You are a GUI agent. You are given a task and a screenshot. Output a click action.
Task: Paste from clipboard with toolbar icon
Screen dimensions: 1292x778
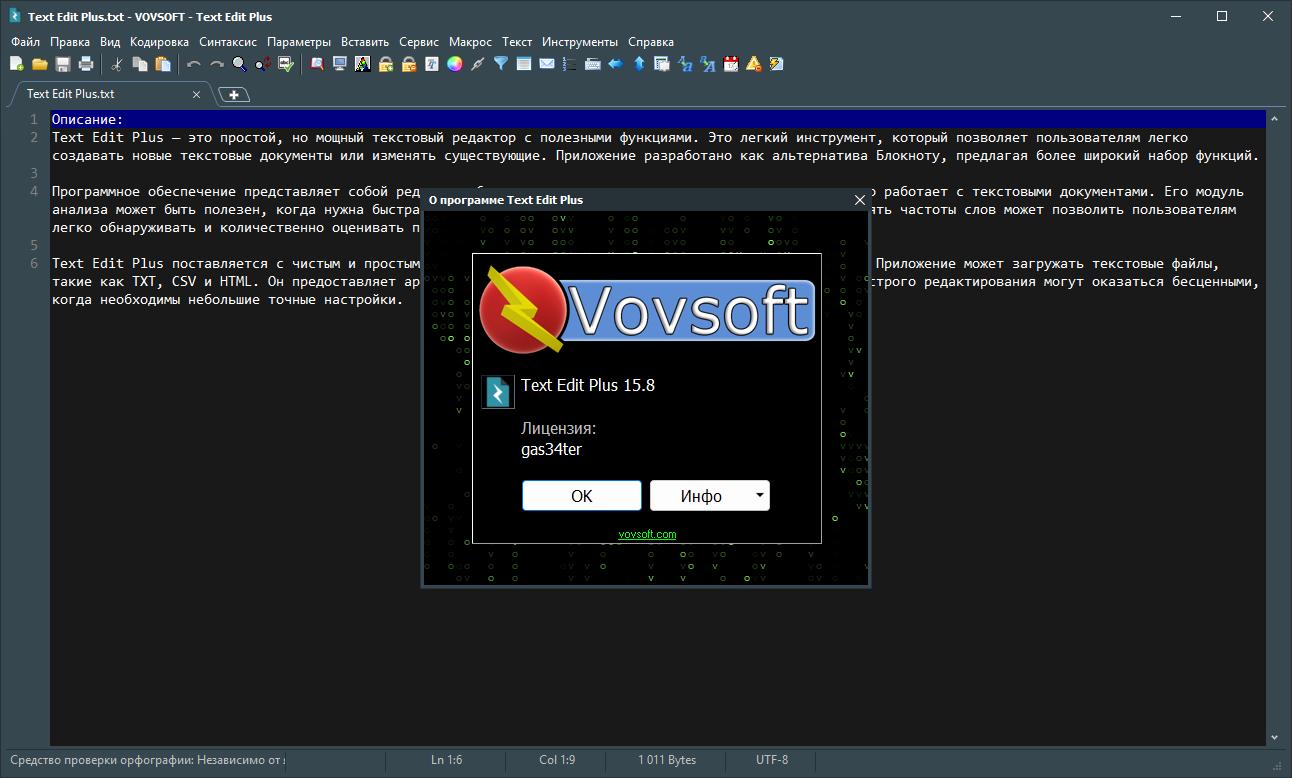tap(163, 64)
